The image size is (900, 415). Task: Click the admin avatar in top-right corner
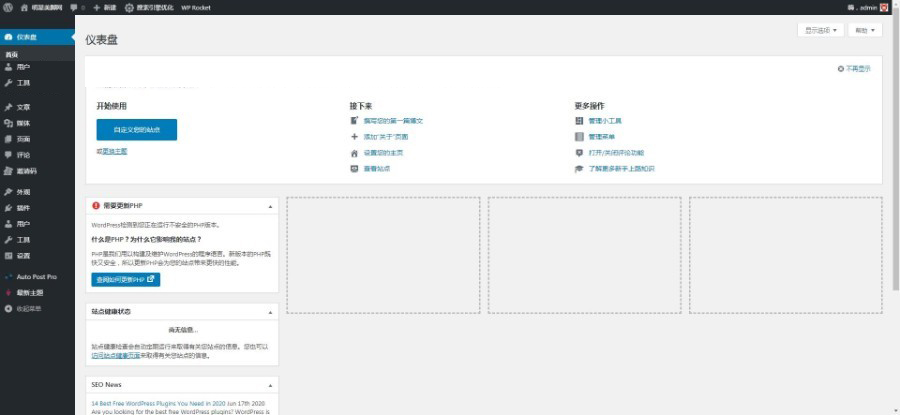coord(883,7)
